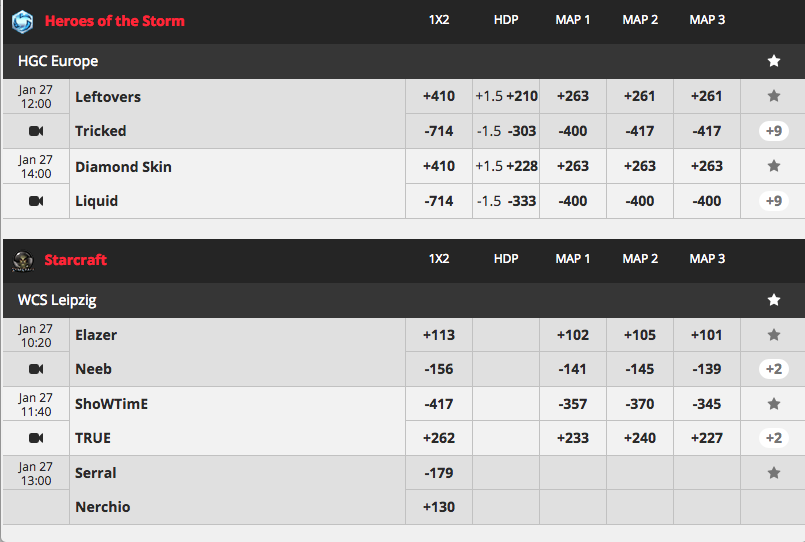Expand +9 more markets for Liquid match
Image resolution: width=805 pixels, height=542 pixels.
774,201
